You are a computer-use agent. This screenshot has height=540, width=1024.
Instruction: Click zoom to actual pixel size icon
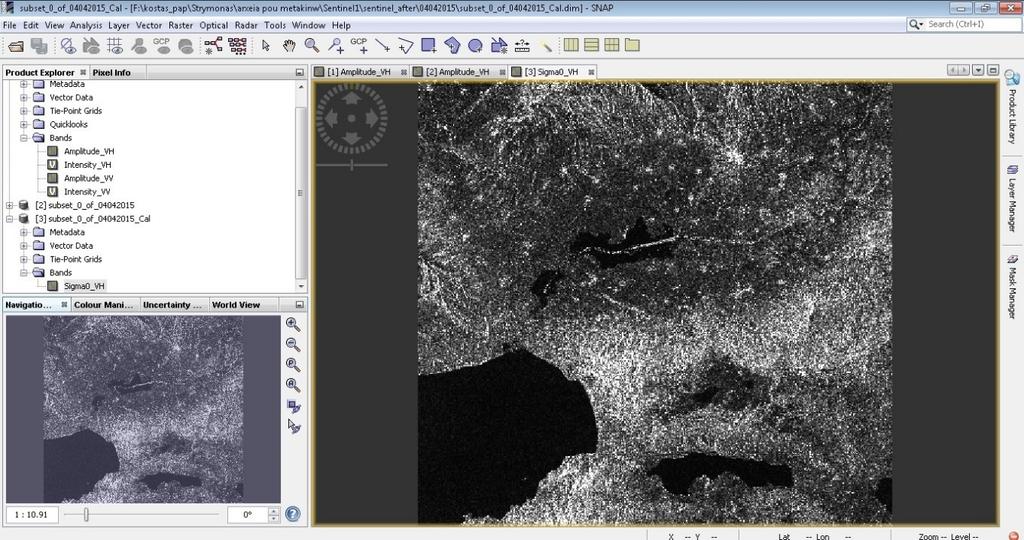pyautogui.click(x=293, y=365)
